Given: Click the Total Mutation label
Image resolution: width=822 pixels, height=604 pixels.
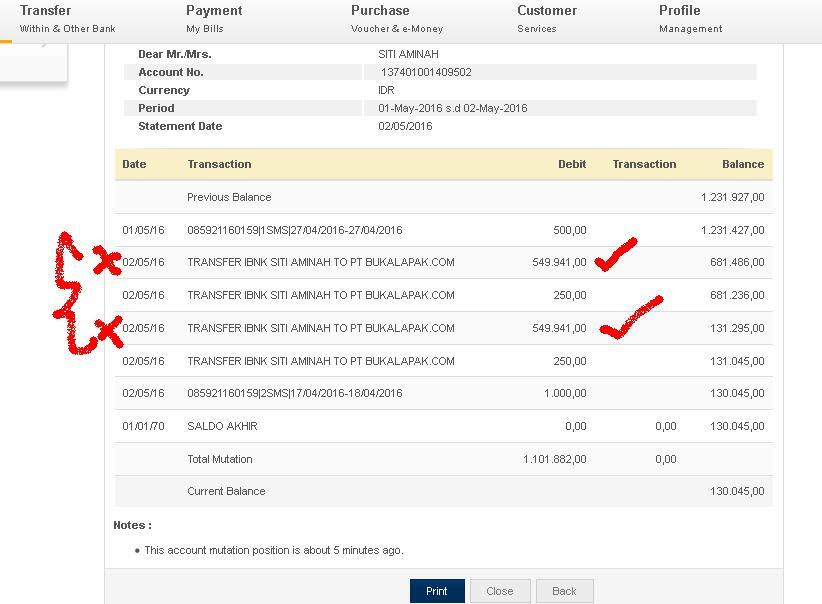Looking at the screenshot, I should coord(220,459).
